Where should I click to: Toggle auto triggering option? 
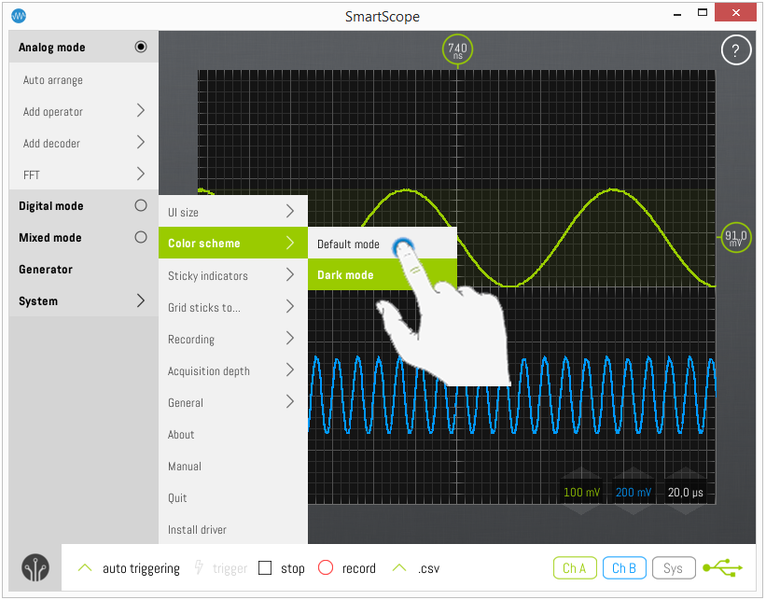coord(130,568)
